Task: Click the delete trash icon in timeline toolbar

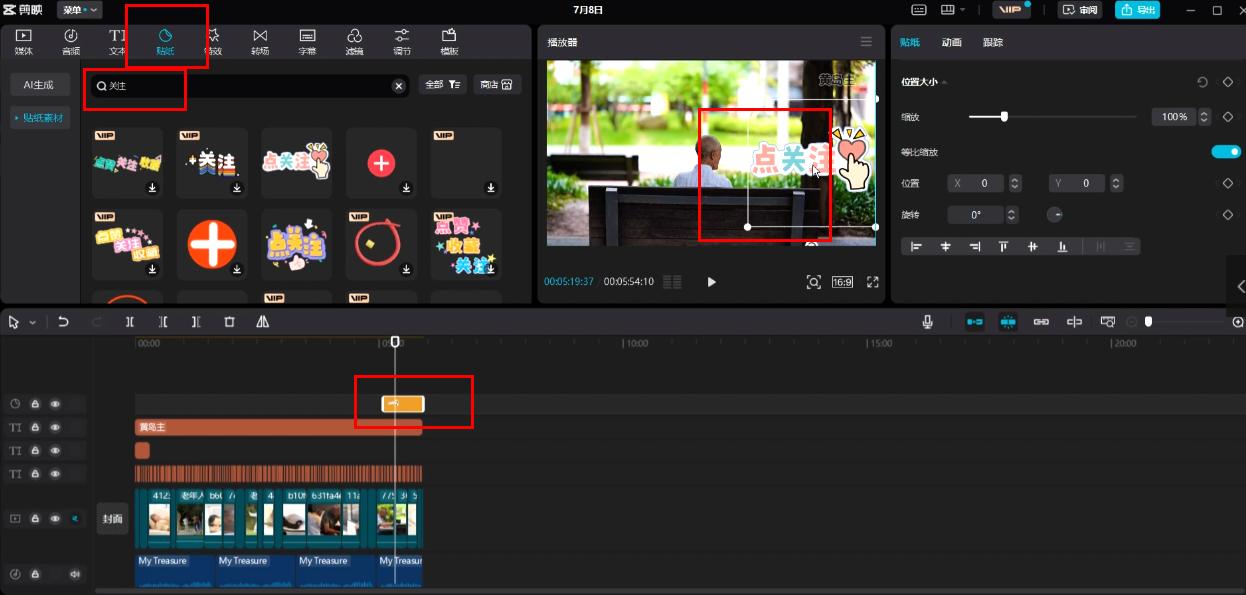Action: point(229,322)
